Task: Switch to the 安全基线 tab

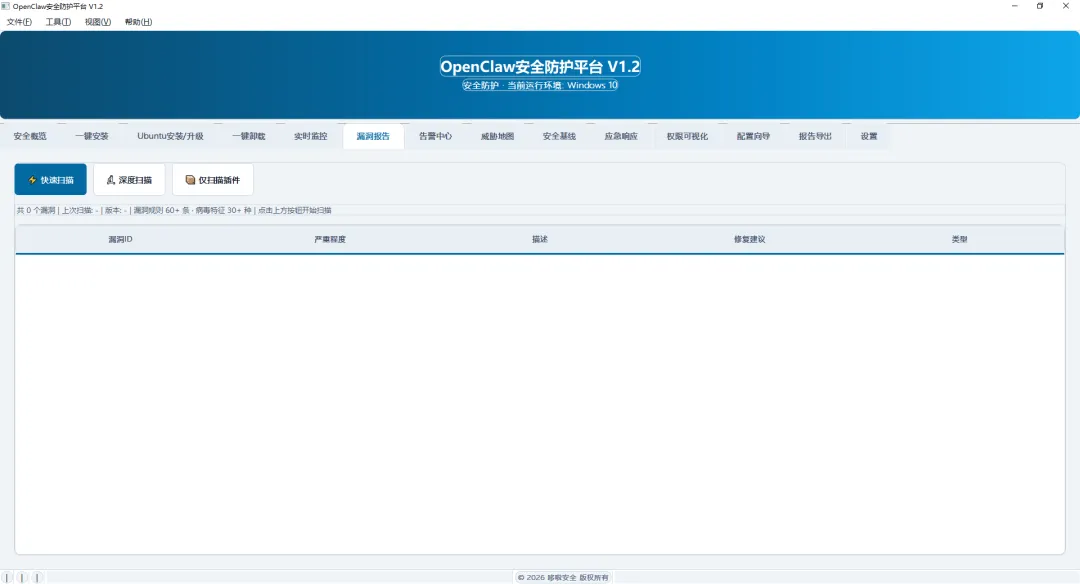Action: [559, 136]
